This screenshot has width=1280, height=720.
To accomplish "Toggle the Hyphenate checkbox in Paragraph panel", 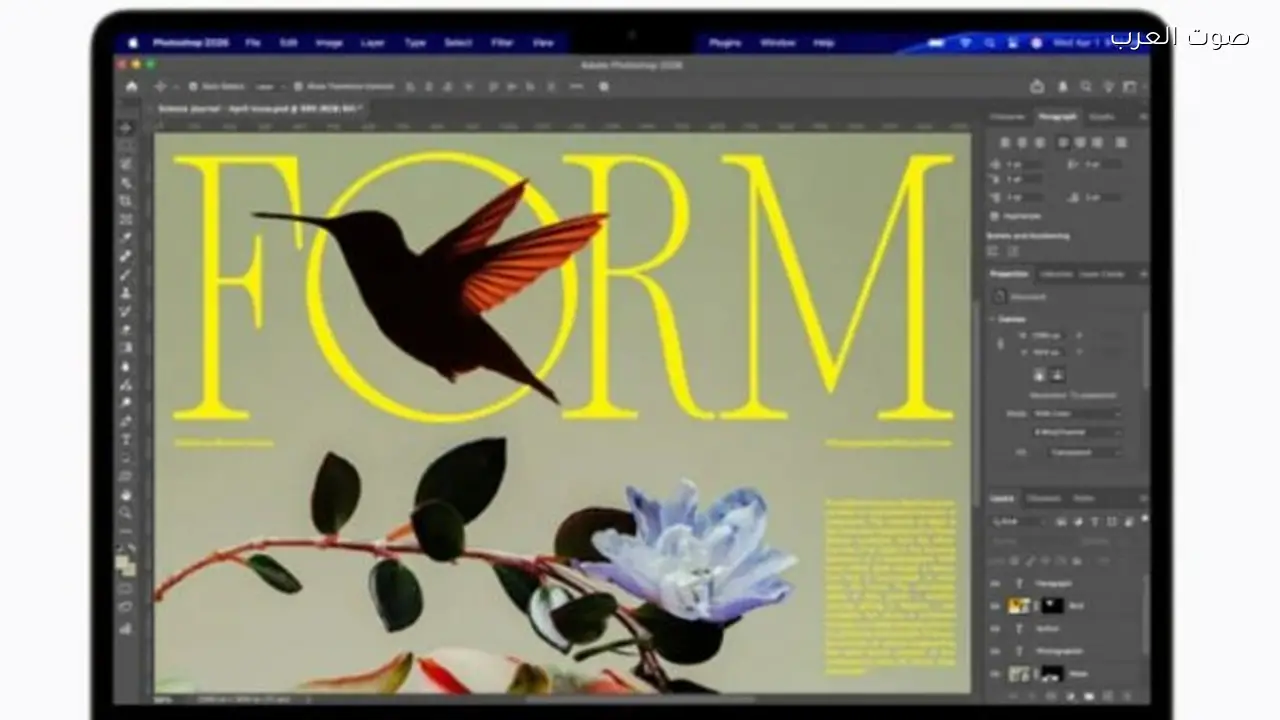I will tap(994, 216).
